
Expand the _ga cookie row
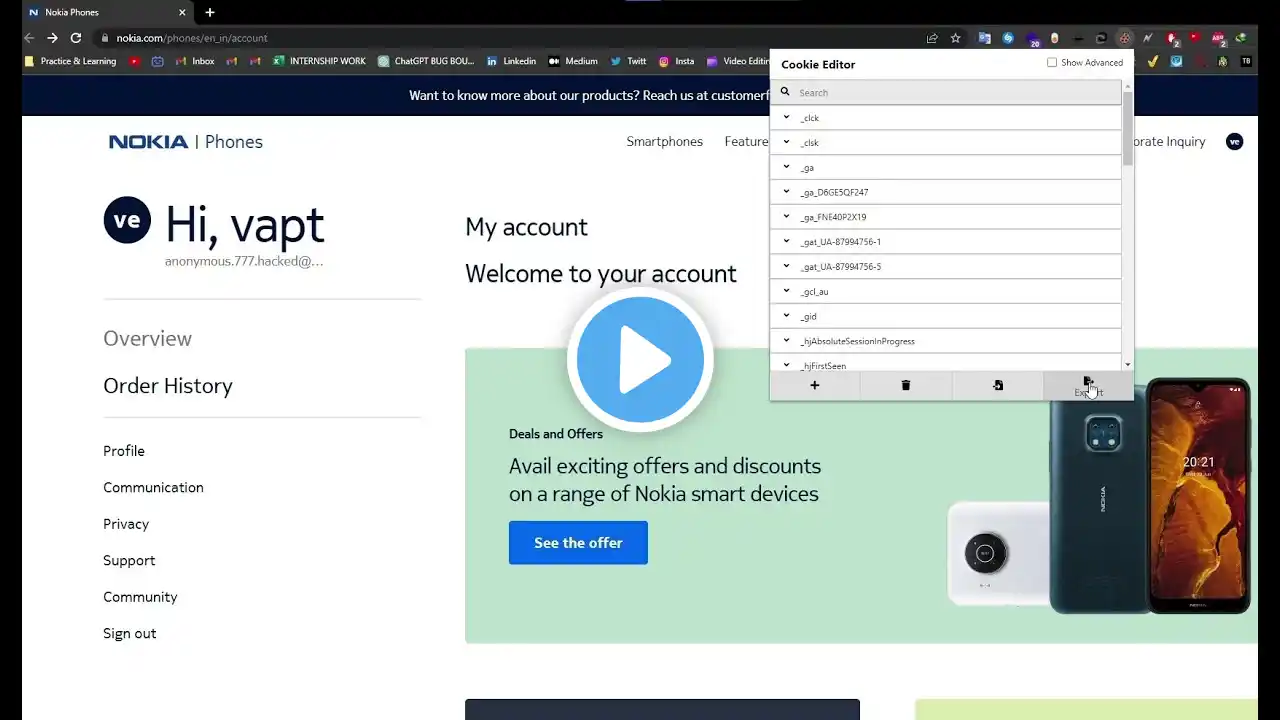point(945,167)
